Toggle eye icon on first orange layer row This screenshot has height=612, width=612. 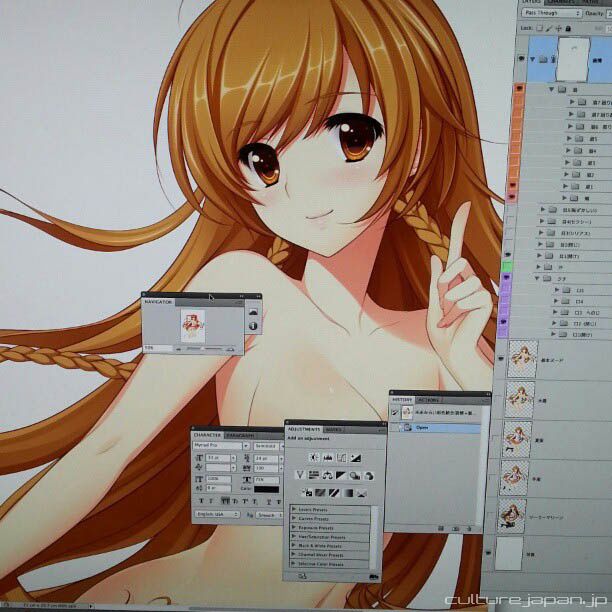[x=519, y=89]
